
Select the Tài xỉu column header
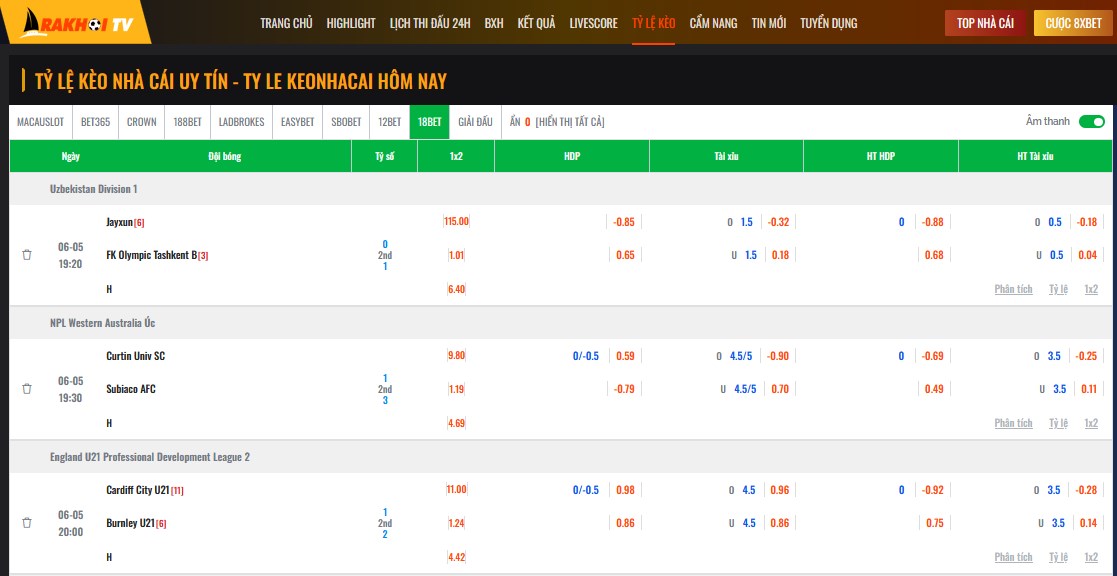pyautogui.click(x=726, y=156)
